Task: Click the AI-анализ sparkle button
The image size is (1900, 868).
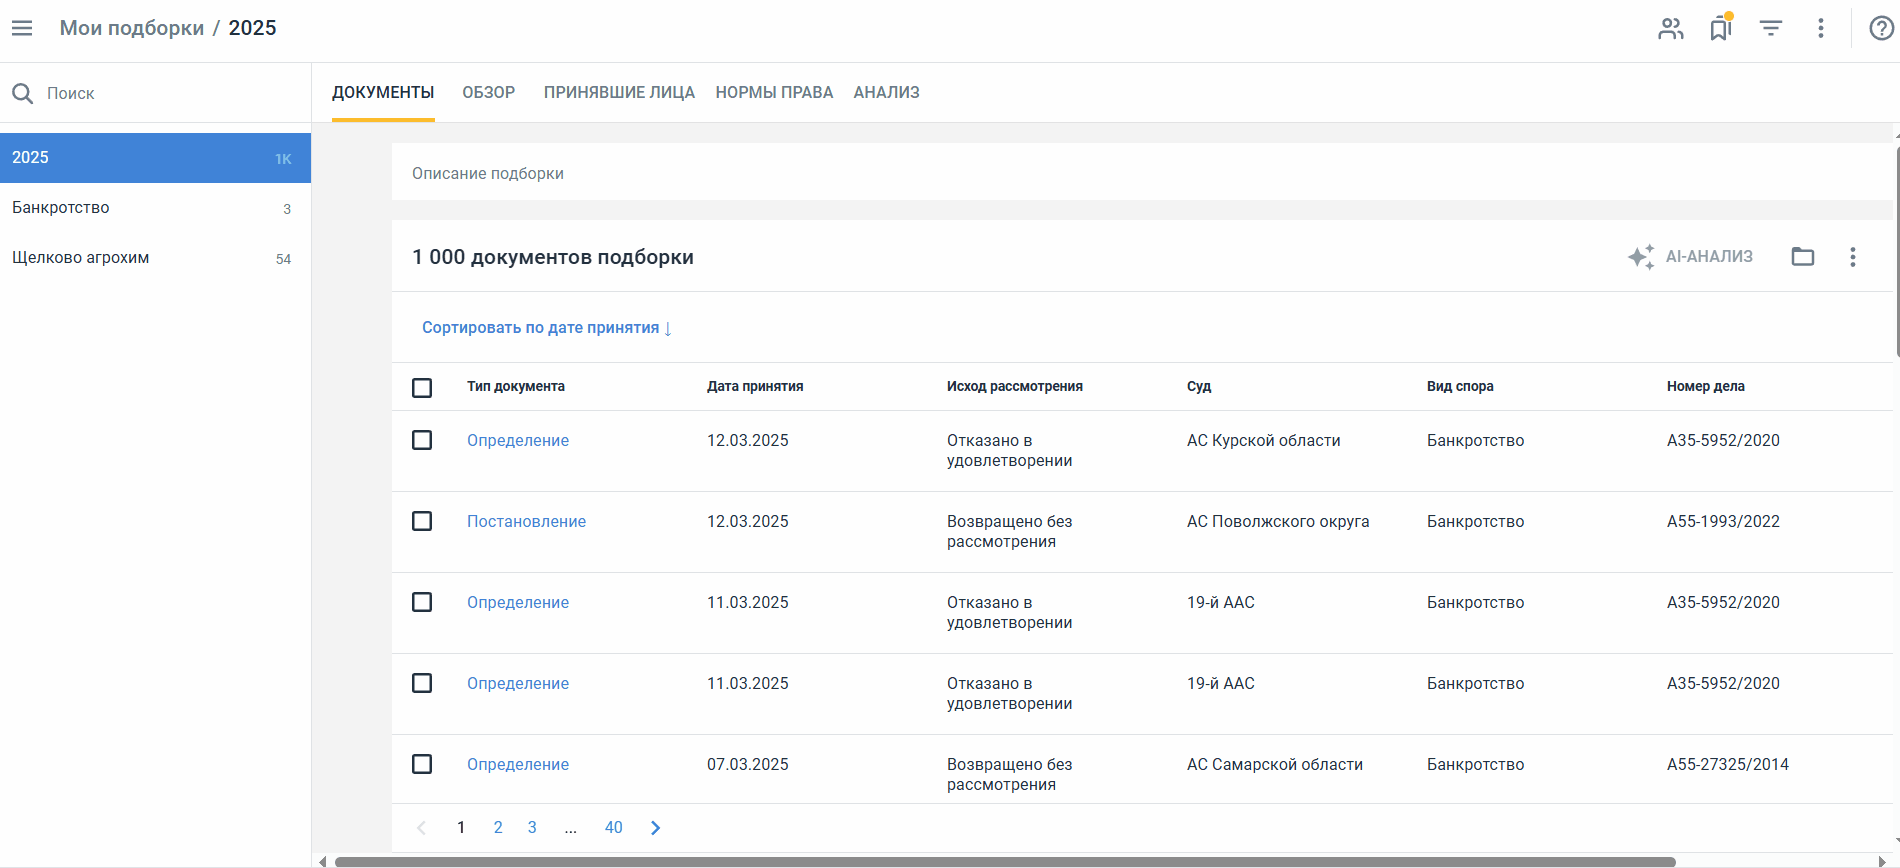Action: point(1690,257)
